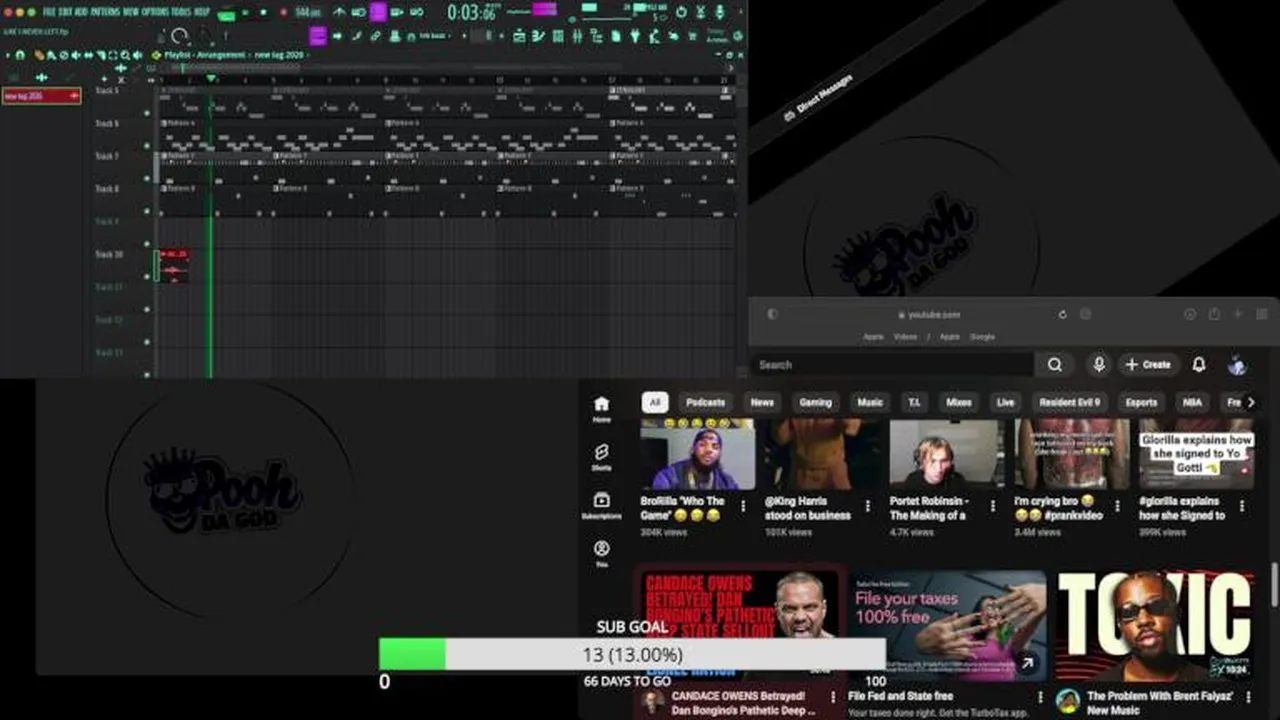The width and height of the screenshot is (1280, 720).
Task: Click the Playlist Arrangement breadcrumb title
Action: point(205,55)
